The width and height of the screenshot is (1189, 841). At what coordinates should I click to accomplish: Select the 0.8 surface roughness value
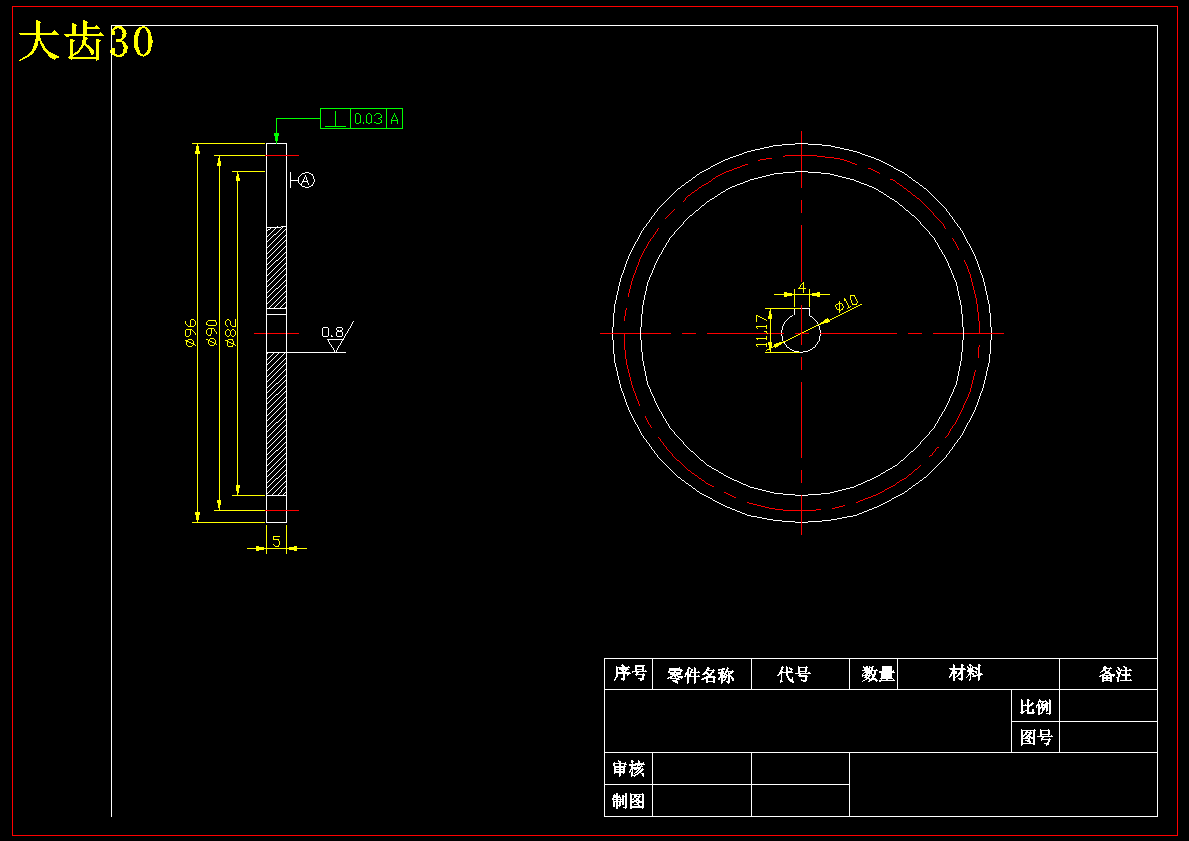(x=332, y=332)
